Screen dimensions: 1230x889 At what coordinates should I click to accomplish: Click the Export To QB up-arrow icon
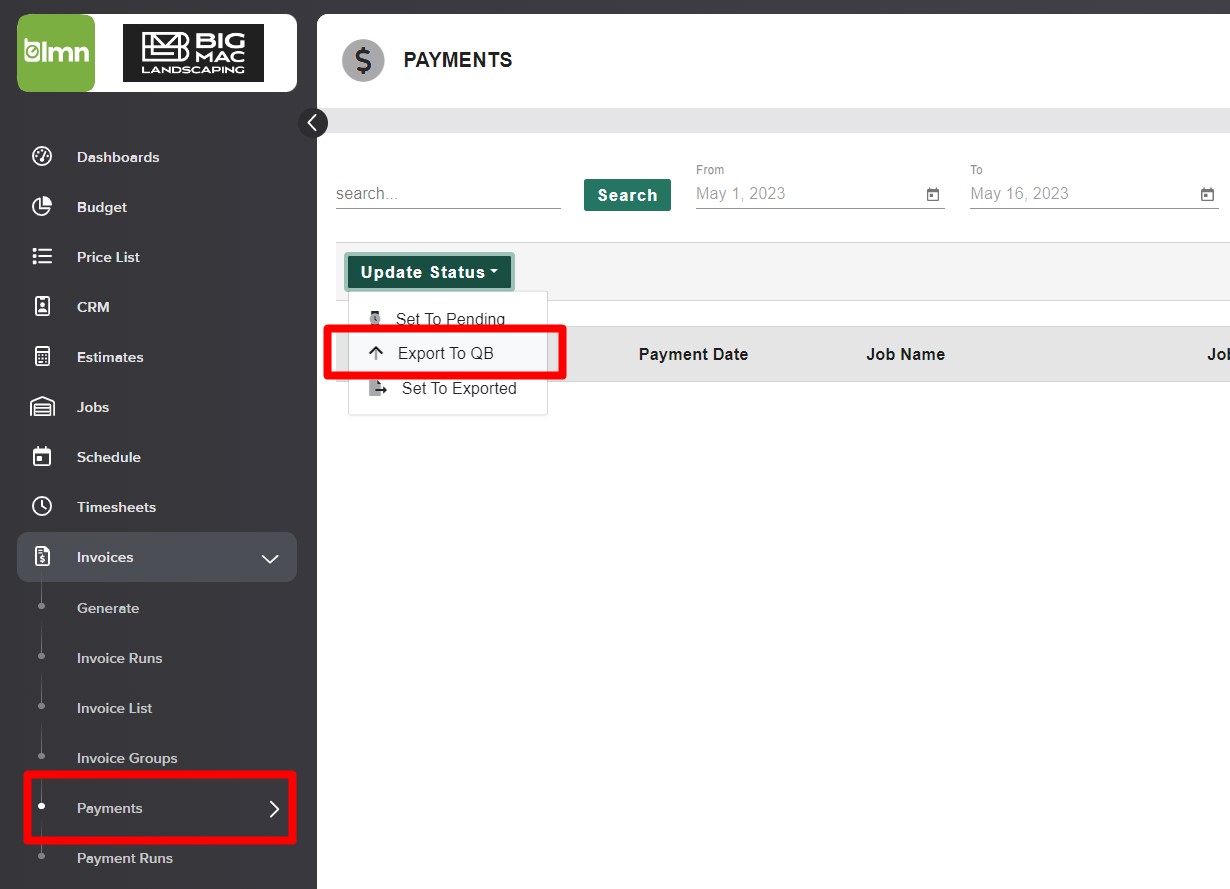pyautogui.click(x=376, y=352)
